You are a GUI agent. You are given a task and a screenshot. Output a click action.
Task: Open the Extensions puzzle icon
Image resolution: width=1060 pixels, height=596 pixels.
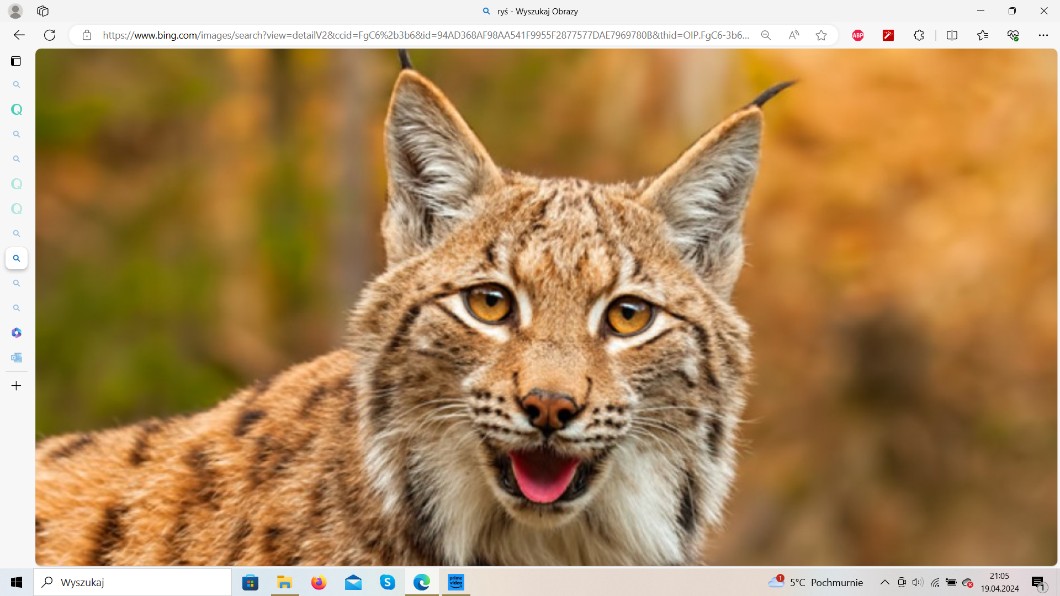(919, 35)
